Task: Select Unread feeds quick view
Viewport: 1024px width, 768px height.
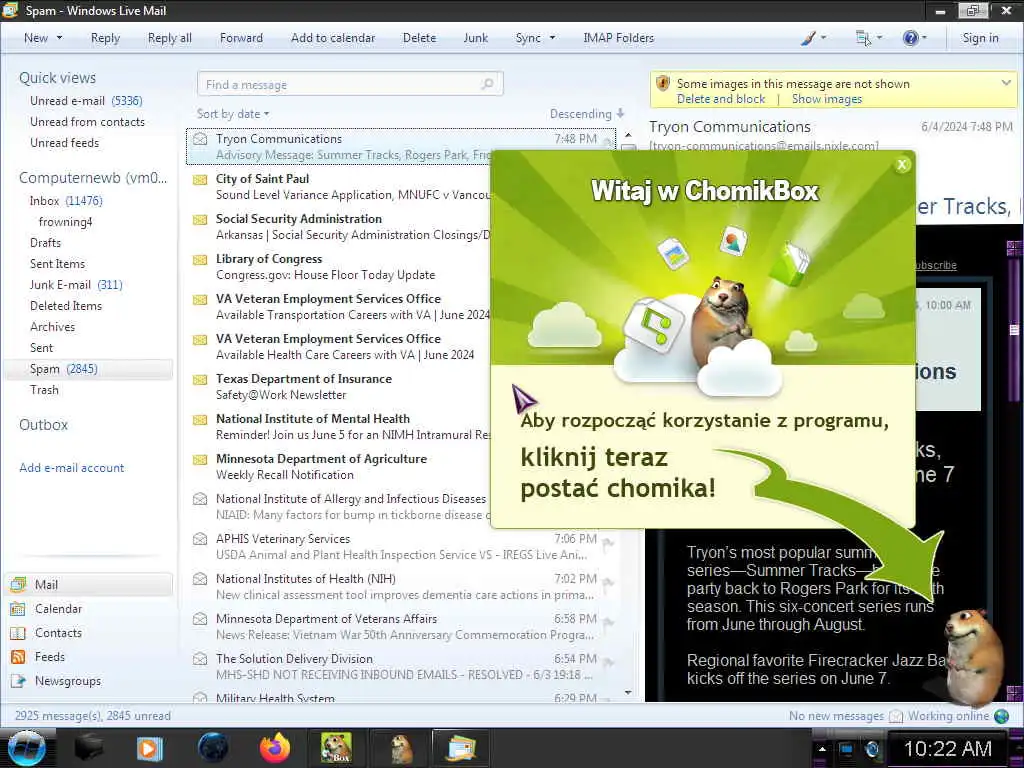Action: 64,142
